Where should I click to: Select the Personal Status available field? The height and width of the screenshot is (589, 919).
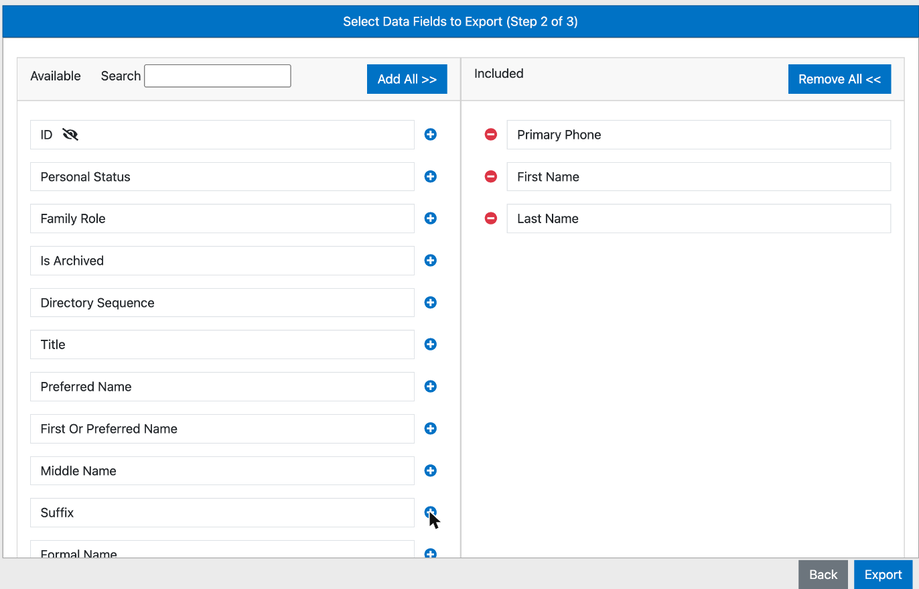(222, 176)
